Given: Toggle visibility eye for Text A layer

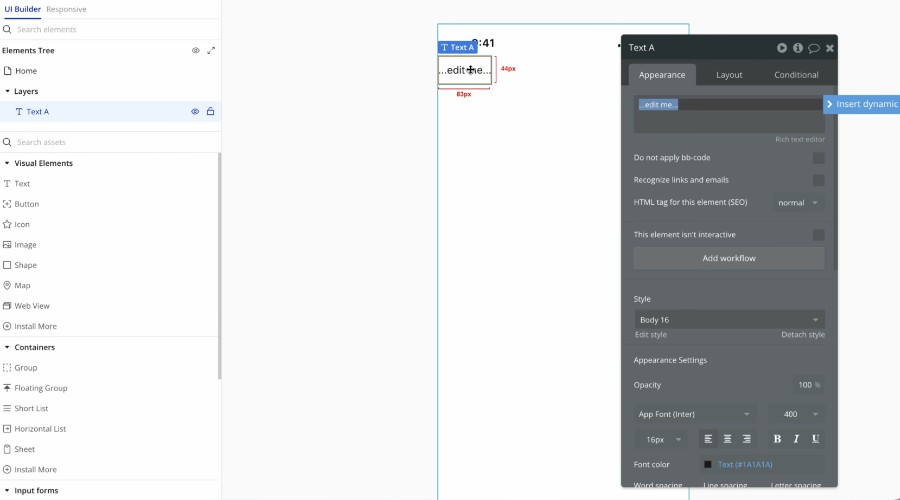Looking at the screenshot, I should [x=195, y=111].
